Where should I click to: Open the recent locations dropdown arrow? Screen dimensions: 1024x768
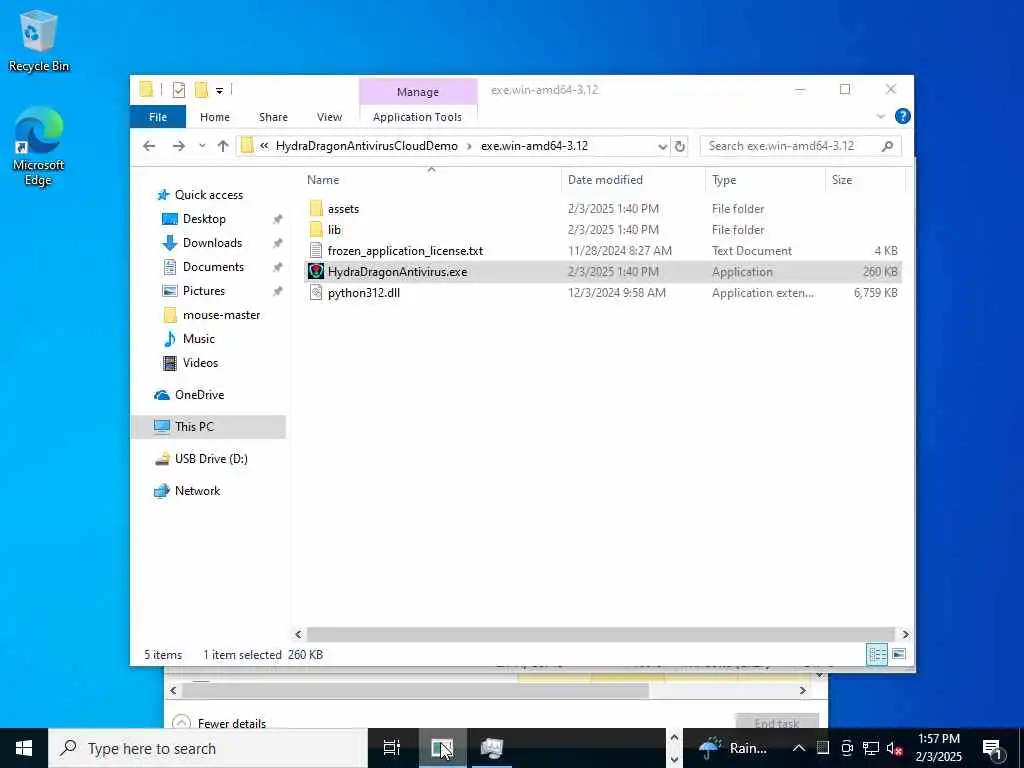click(x=202, y=146)
